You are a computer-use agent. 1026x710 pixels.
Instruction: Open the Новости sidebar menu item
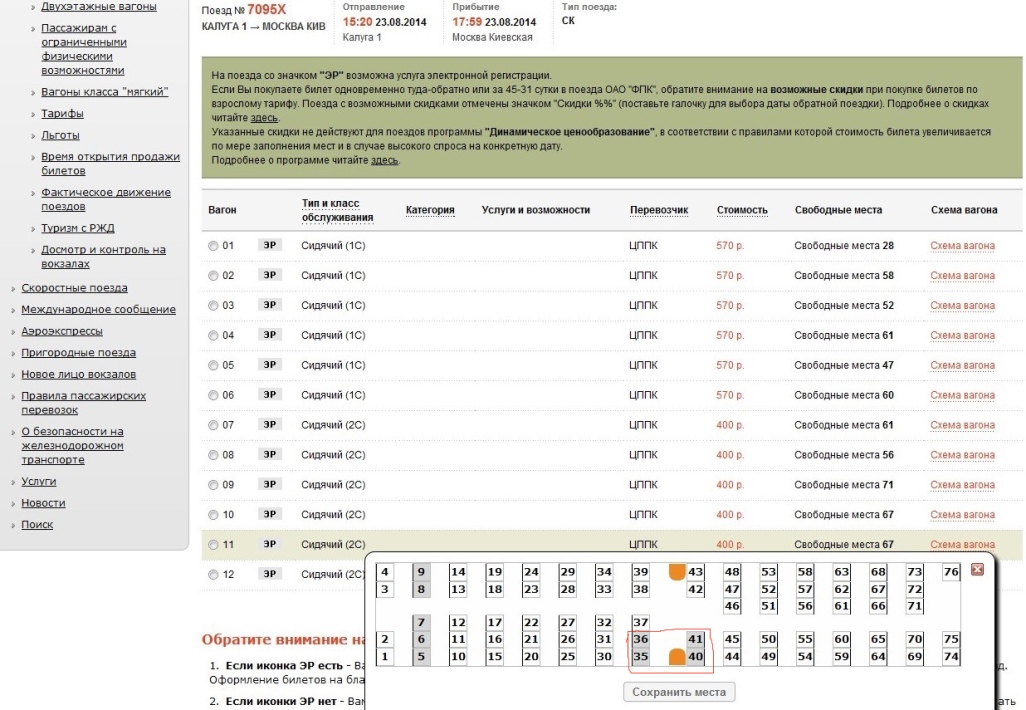(43, 503)
